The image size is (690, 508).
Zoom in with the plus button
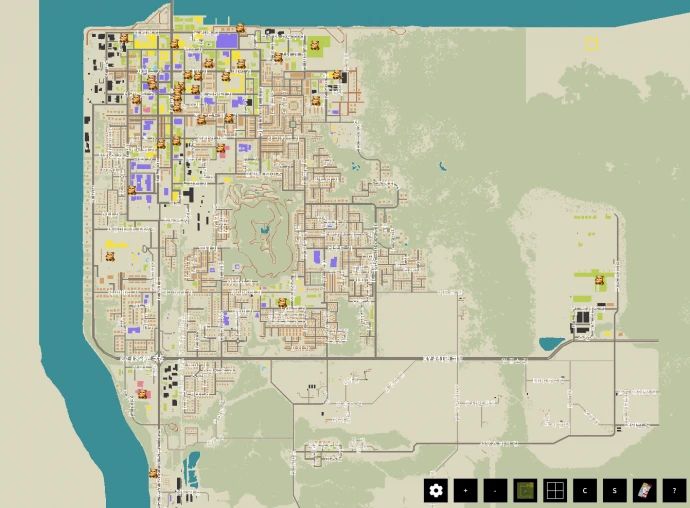tap(465, 490)
